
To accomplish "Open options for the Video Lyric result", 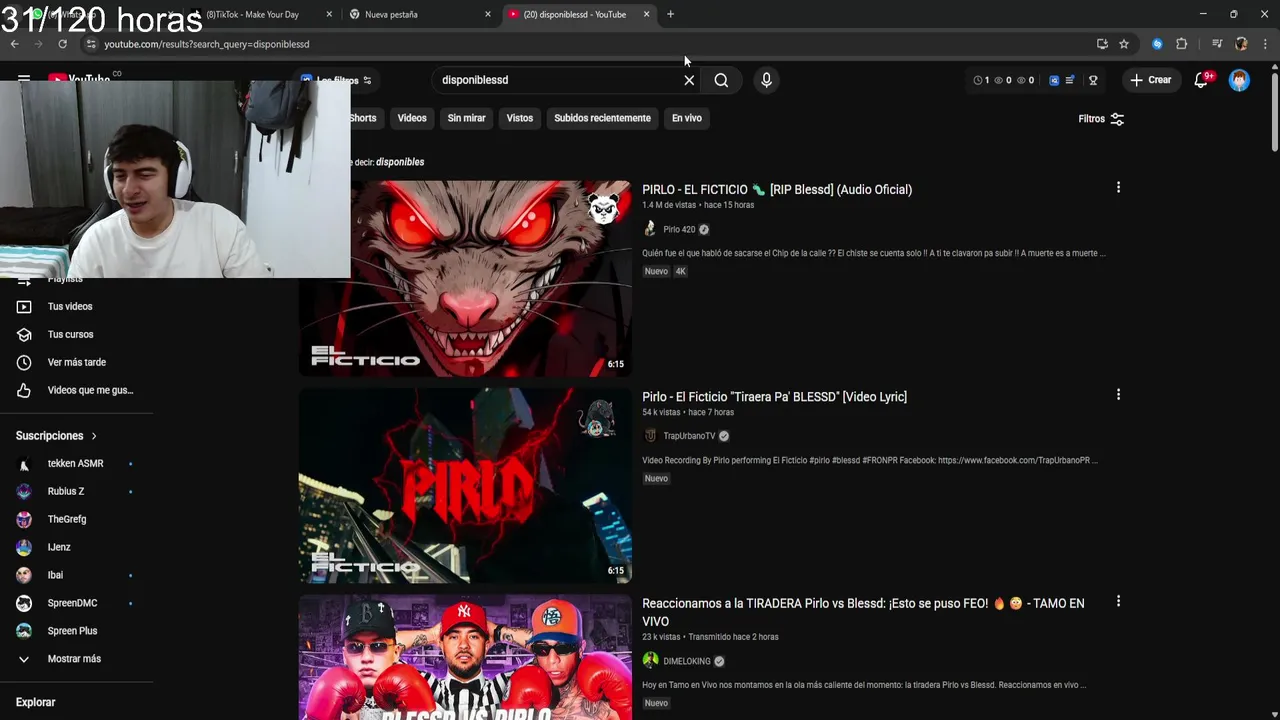I will point(1118,395).
